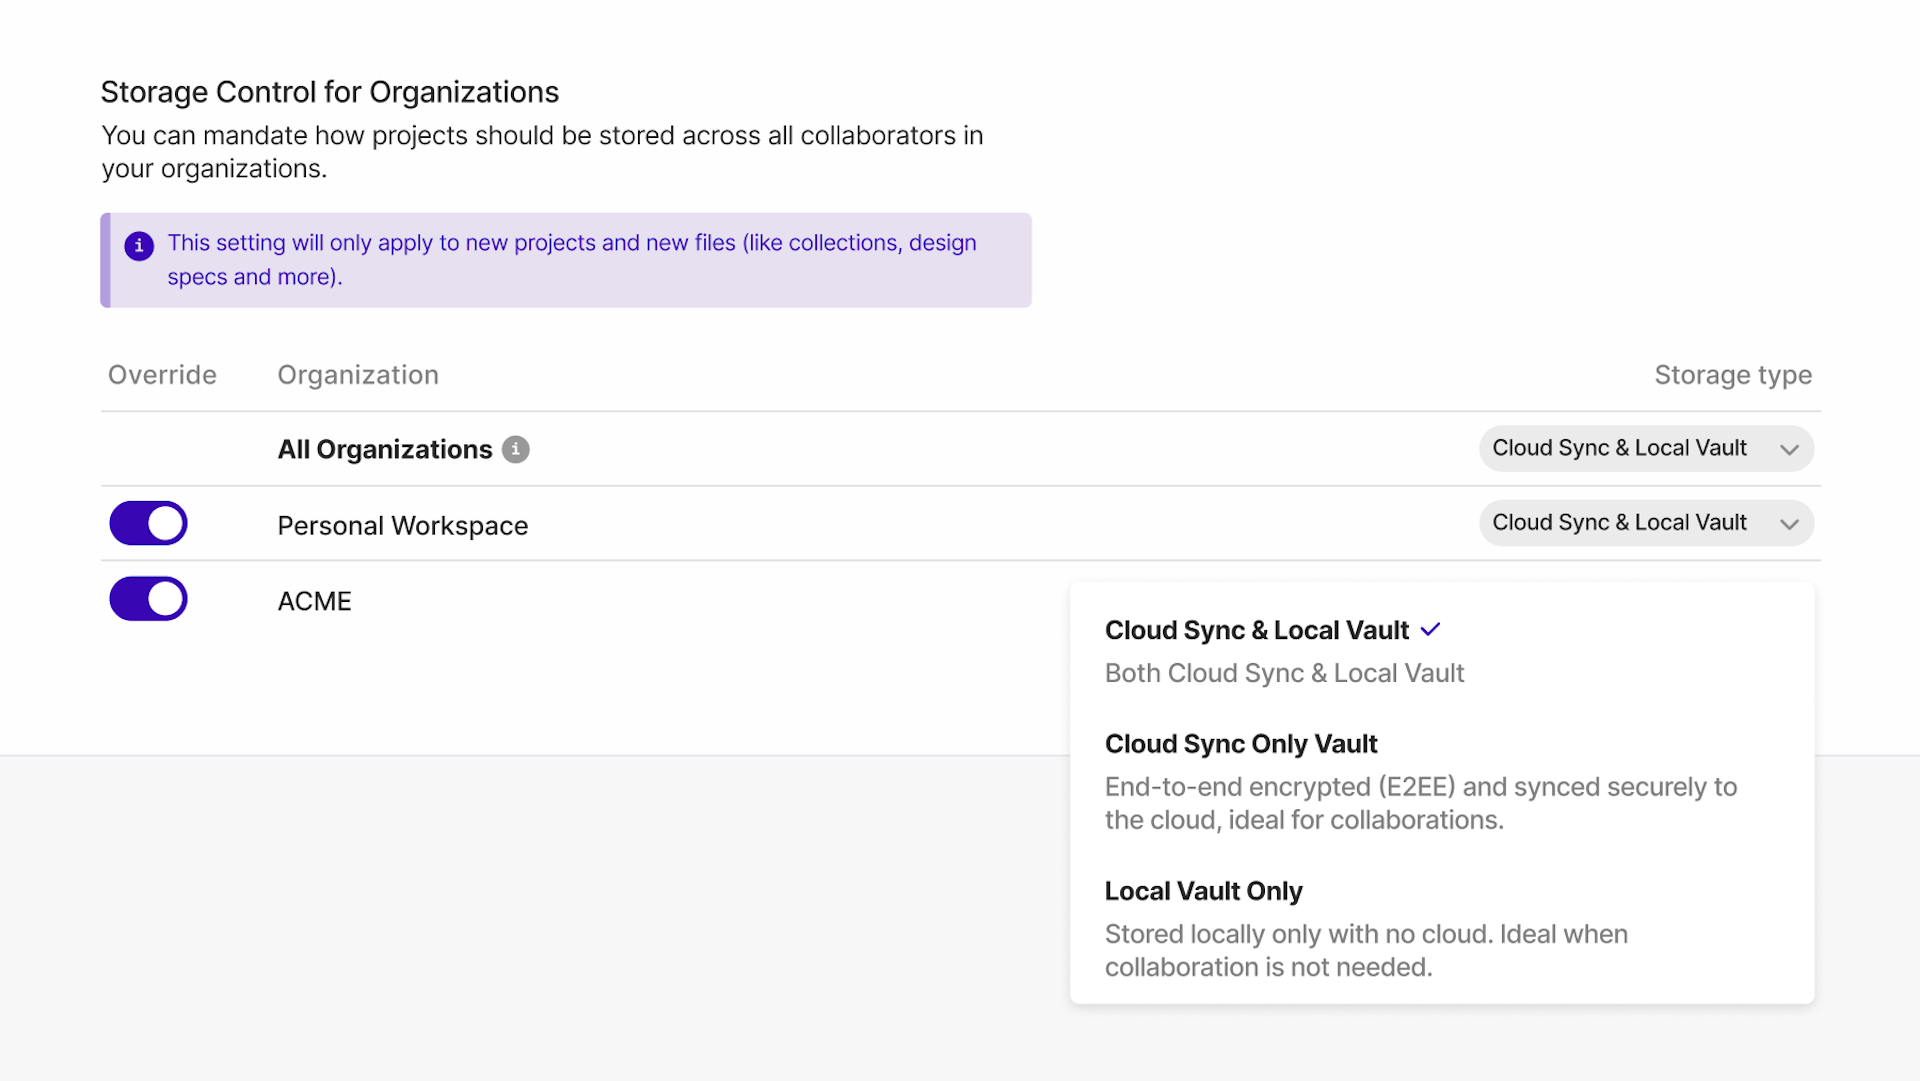Click the circled i inside the notice box
The height and width of the screenshot is (1081, 1920).
tap(138, 245)
